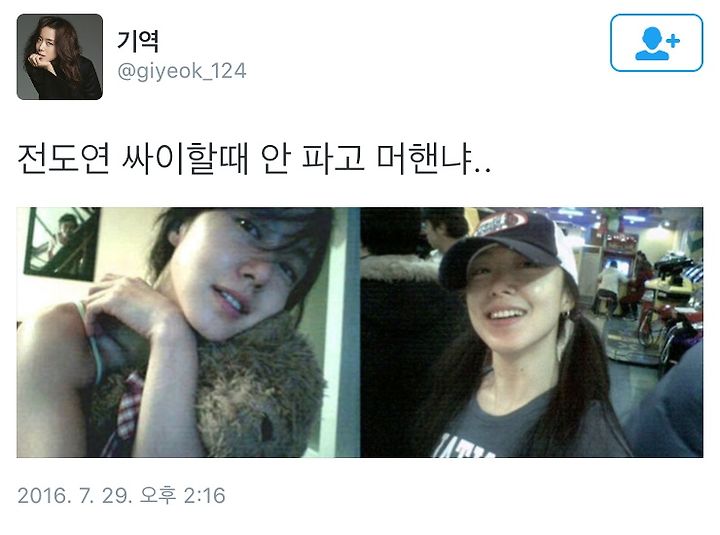Open the right photo with baseball cap
Image resolution: width=720 pixels, height=535 pixels.
click(x=532, y=332)
